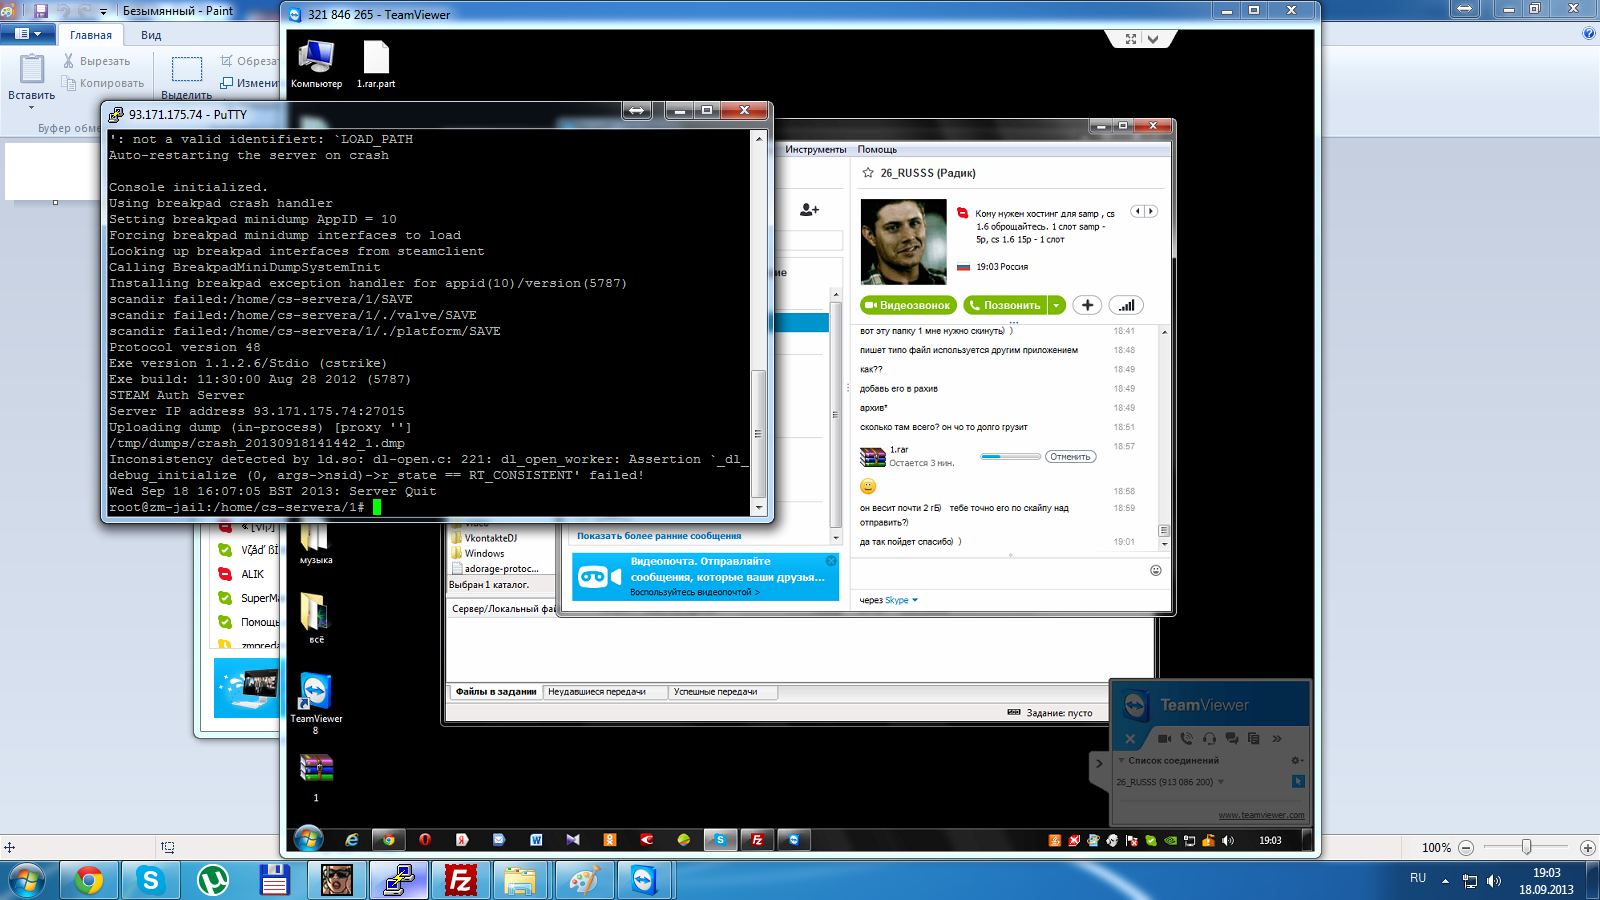Expand more TeamViewer panel options chevrons
1600x900 pixels.
coord(1276,738)
